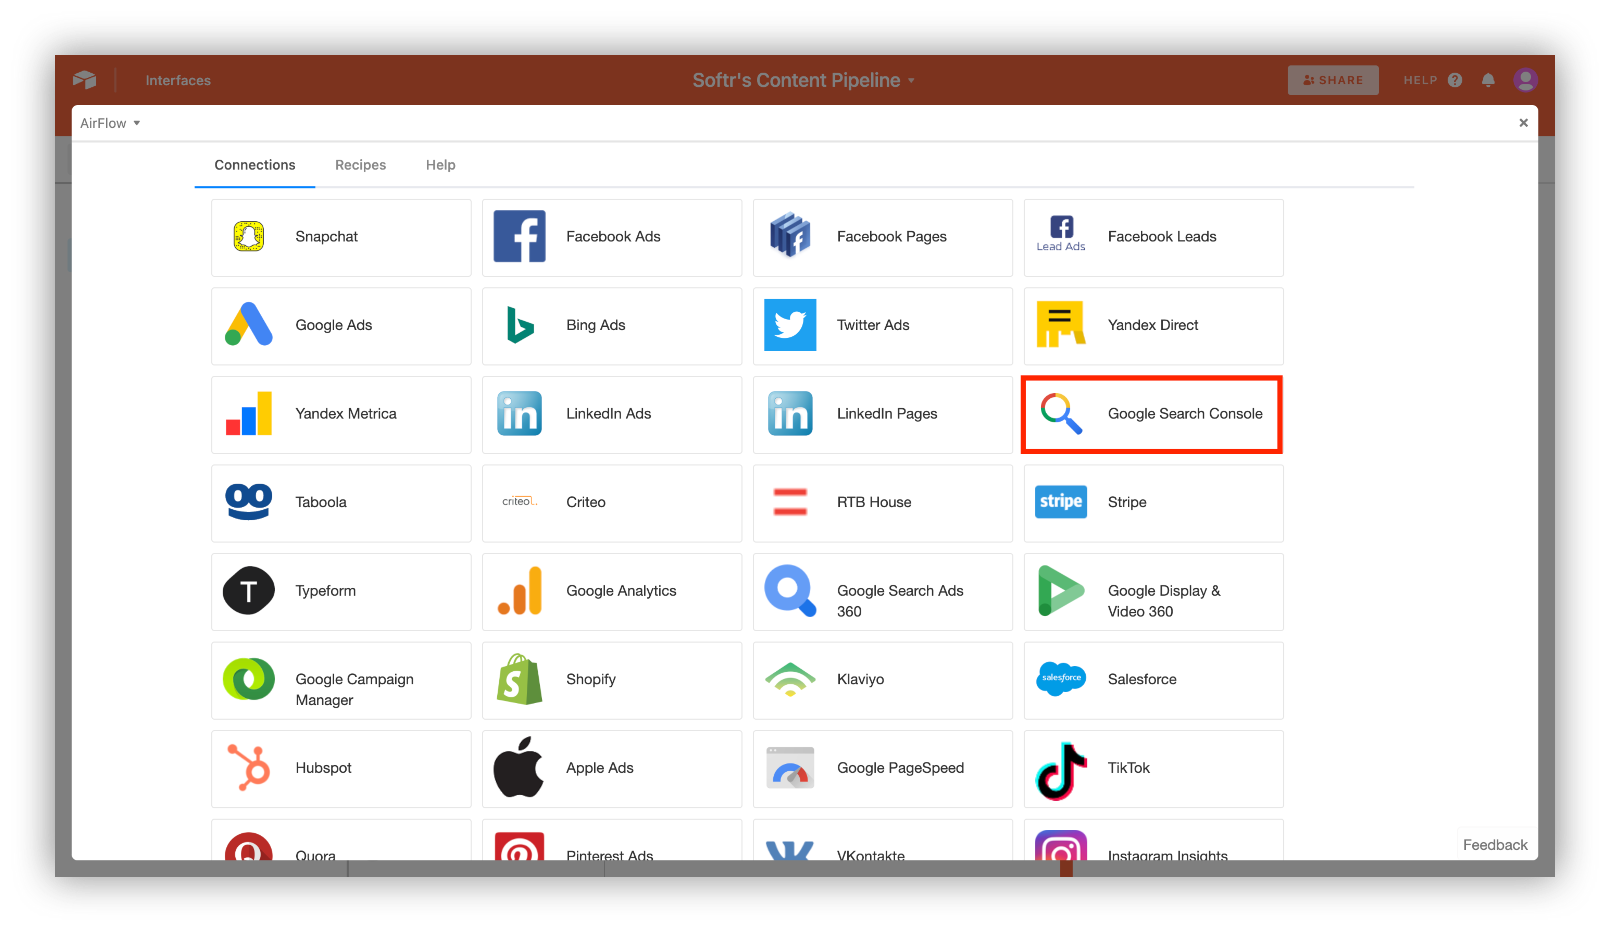Screen dimensions: 1610x932
Task: Click the Share button
Action: (1333, 80)
